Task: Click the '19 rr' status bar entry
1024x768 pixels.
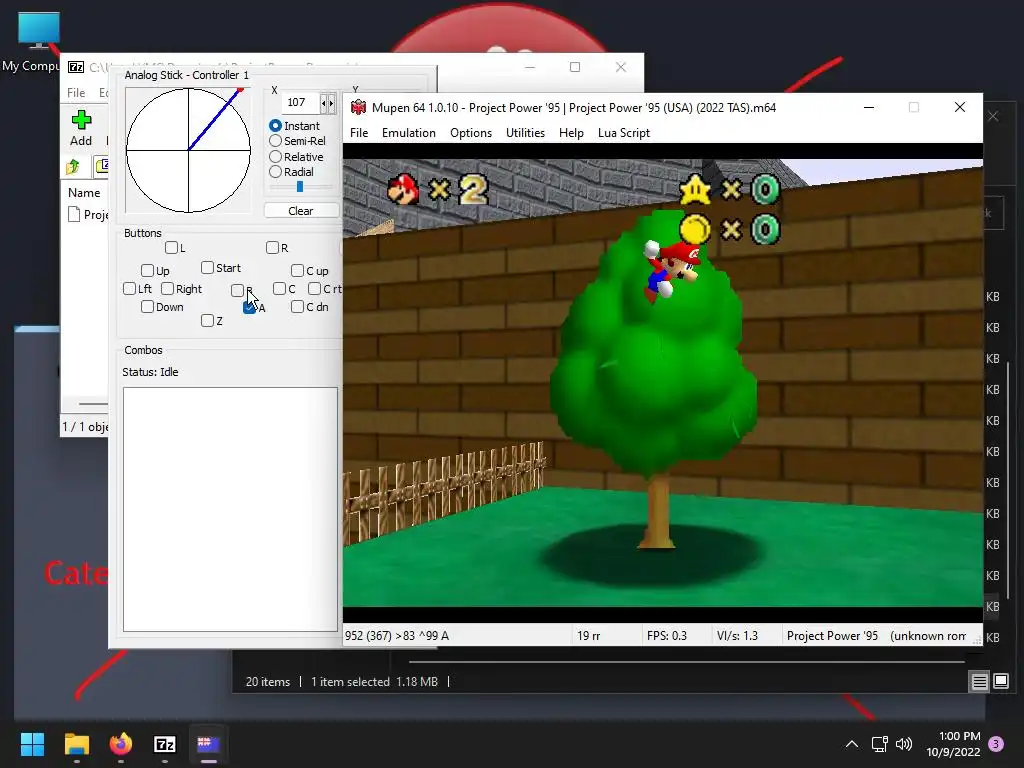Action: point(588,635)
